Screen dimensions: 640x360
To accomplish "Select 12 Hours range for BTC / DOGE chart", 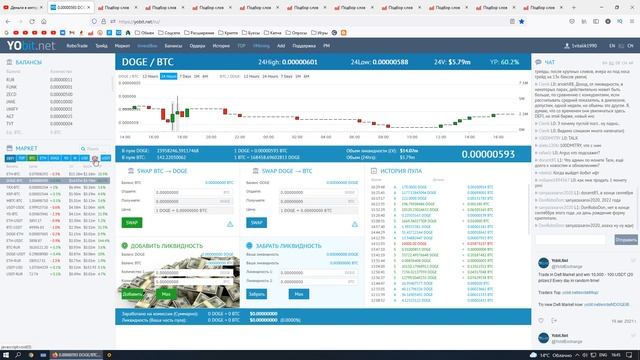I will 251,76.
